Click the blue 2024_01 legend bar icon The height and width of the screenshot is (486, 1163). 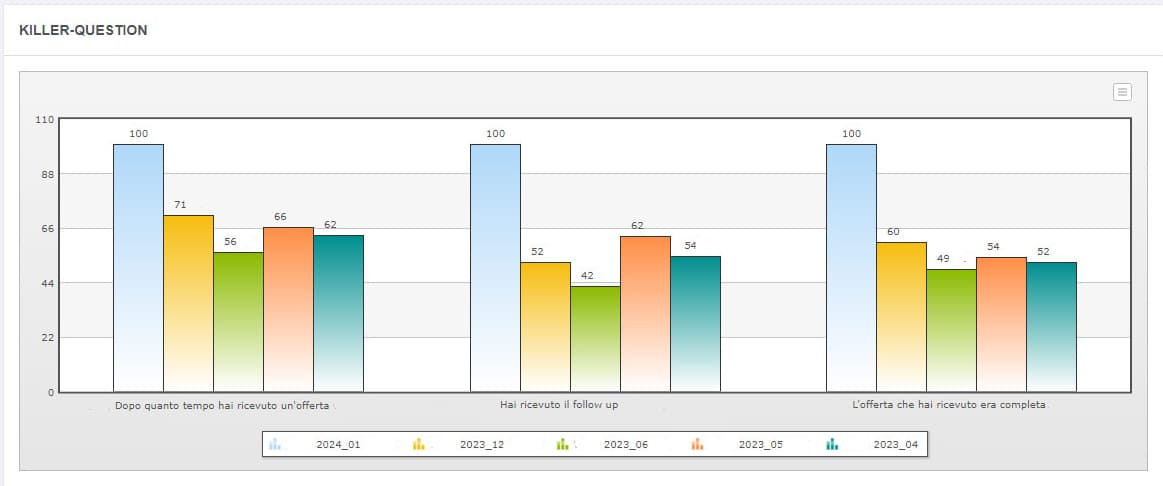click(x=275, y=444)
